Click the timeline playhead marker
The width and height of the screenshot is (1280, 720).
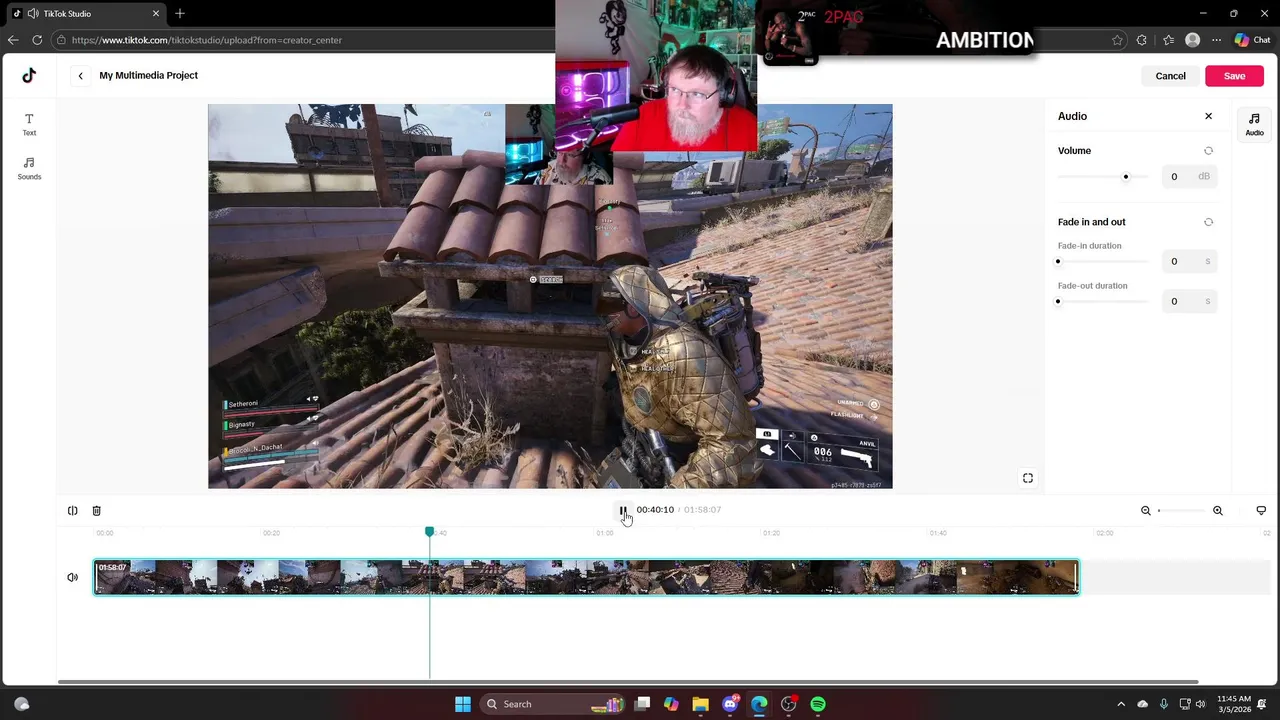[430, 532]
